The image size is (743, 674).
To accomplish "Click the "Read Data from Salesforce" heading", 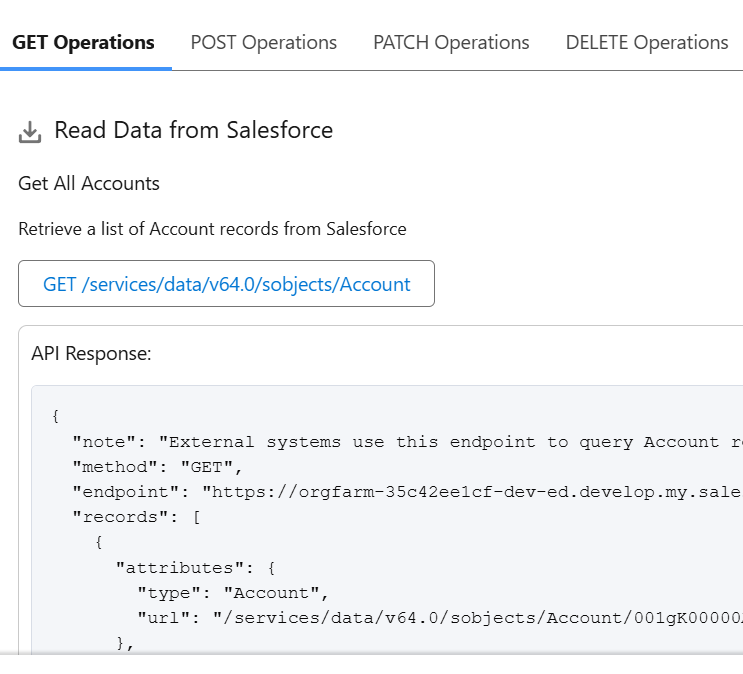I will [x=193, y=130].
